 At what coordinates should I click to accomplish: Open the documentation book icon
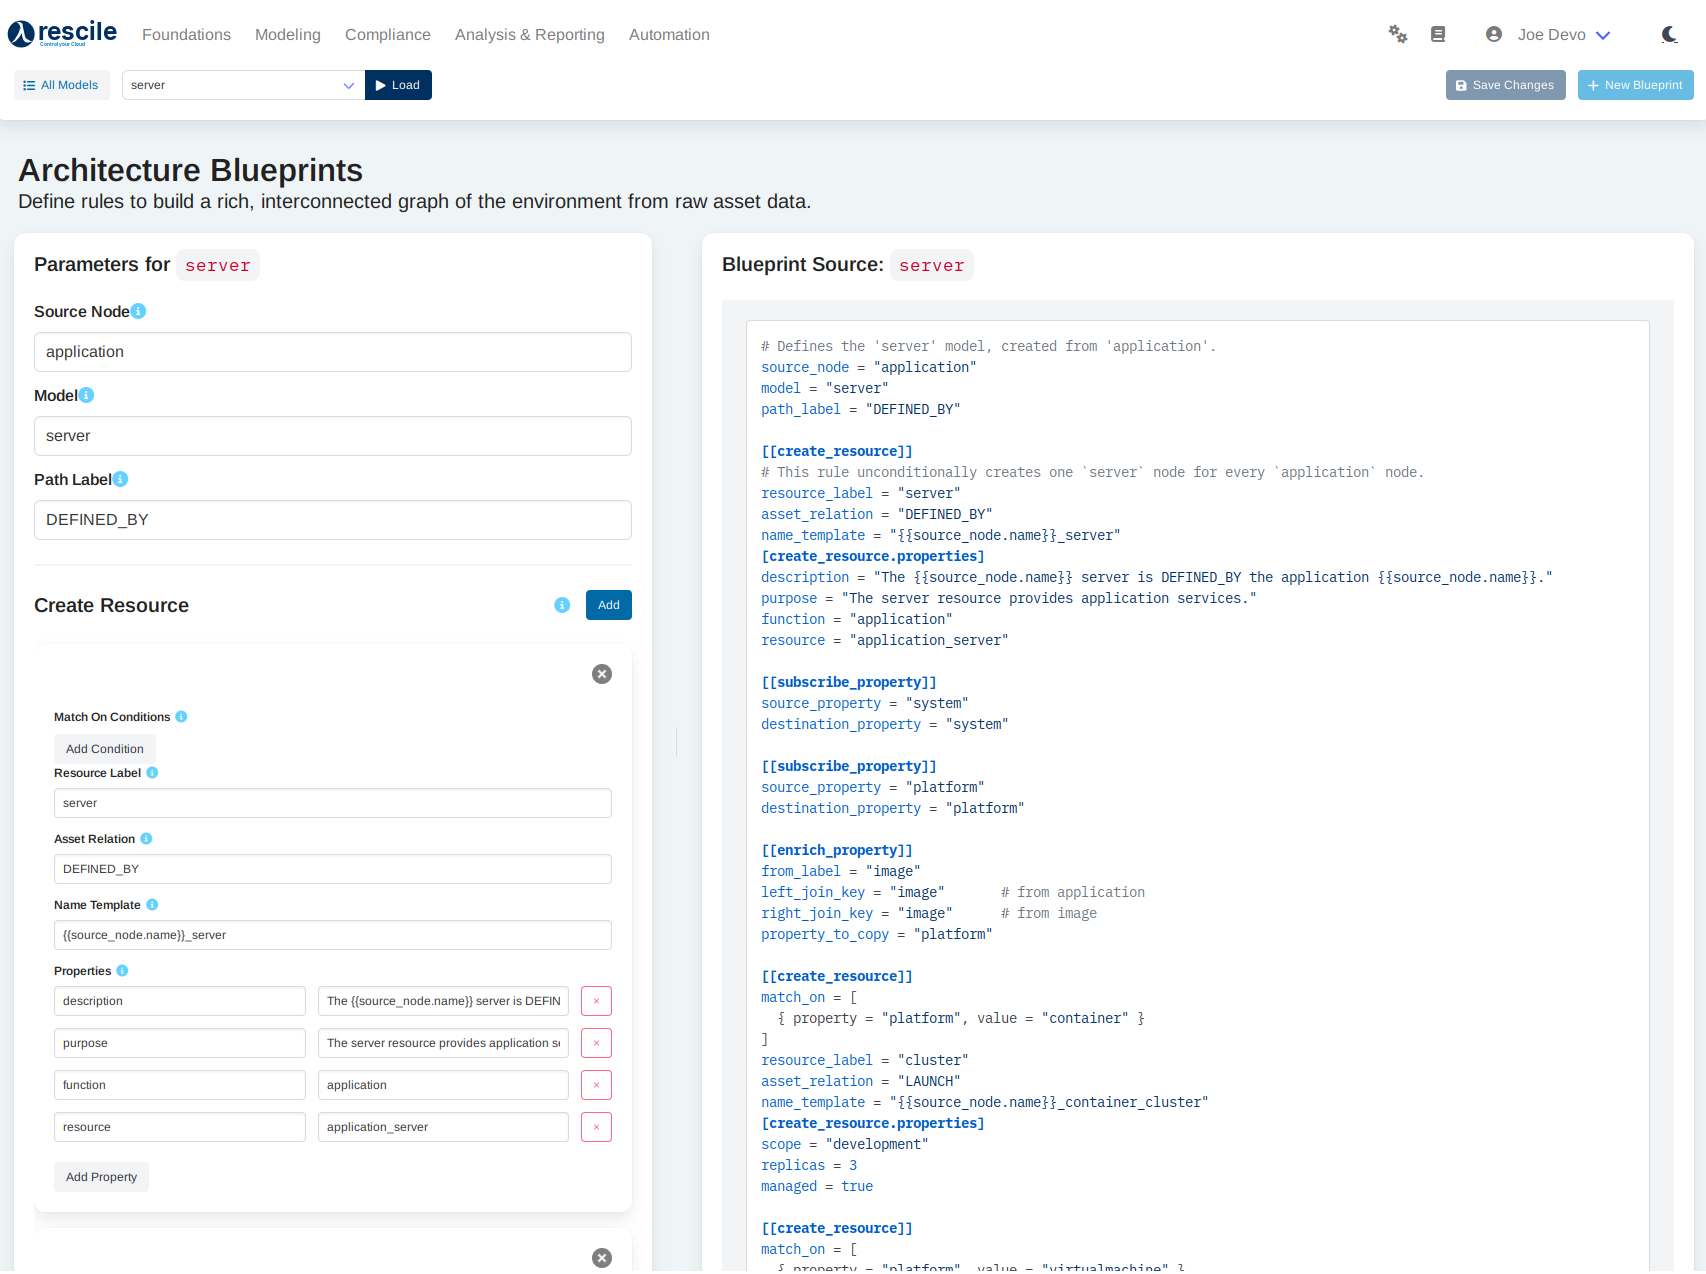1438,35
